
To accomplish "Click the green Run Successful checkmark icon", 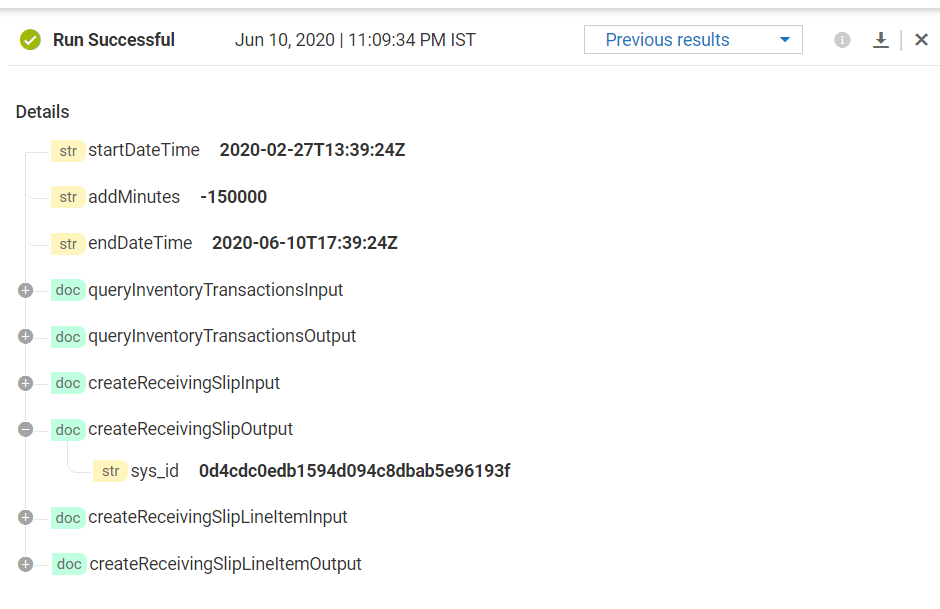I will coord(30,40).
